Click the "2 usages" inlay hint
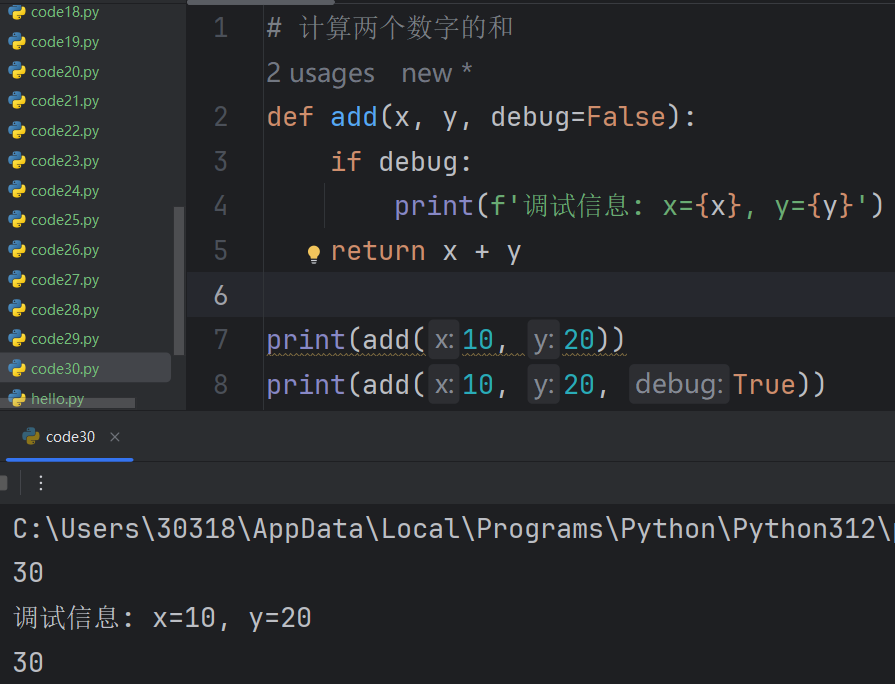895x684 pixels. coord(320,73)
